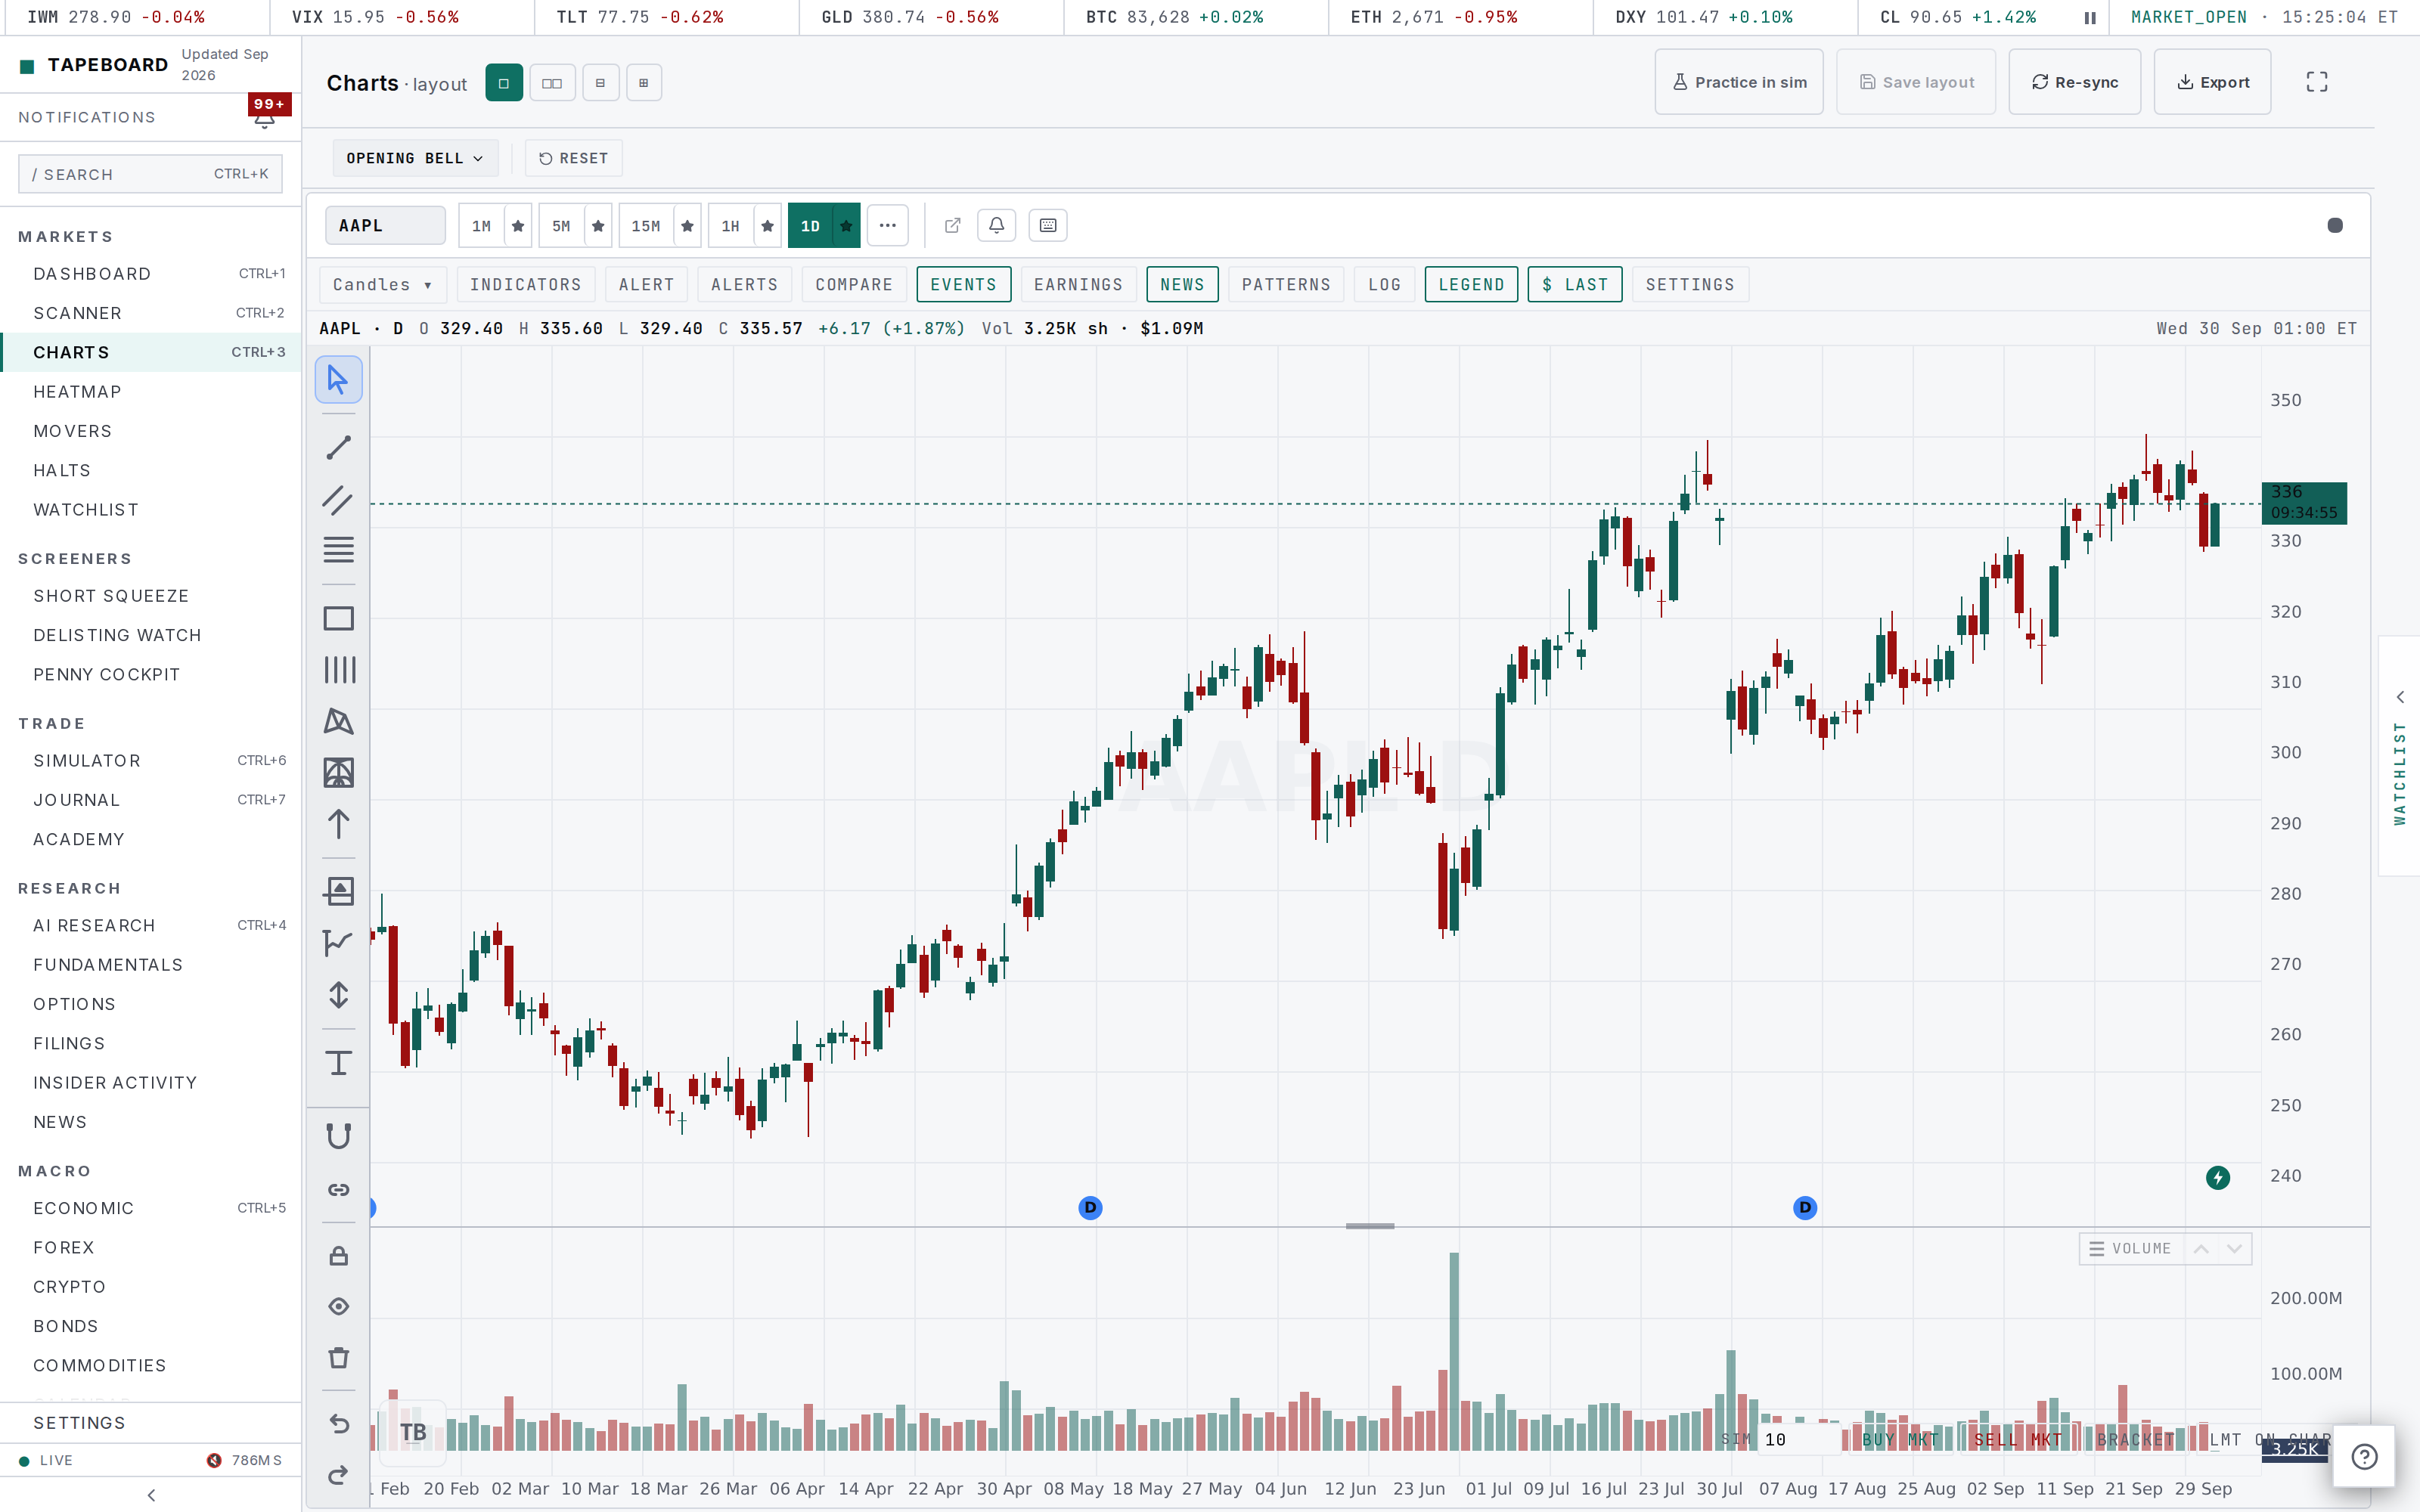Image resolution: width=2420 pixels, height=1512 pixels.
Task: Open HEATMAP in the sidebar
Action: [151, 392]
